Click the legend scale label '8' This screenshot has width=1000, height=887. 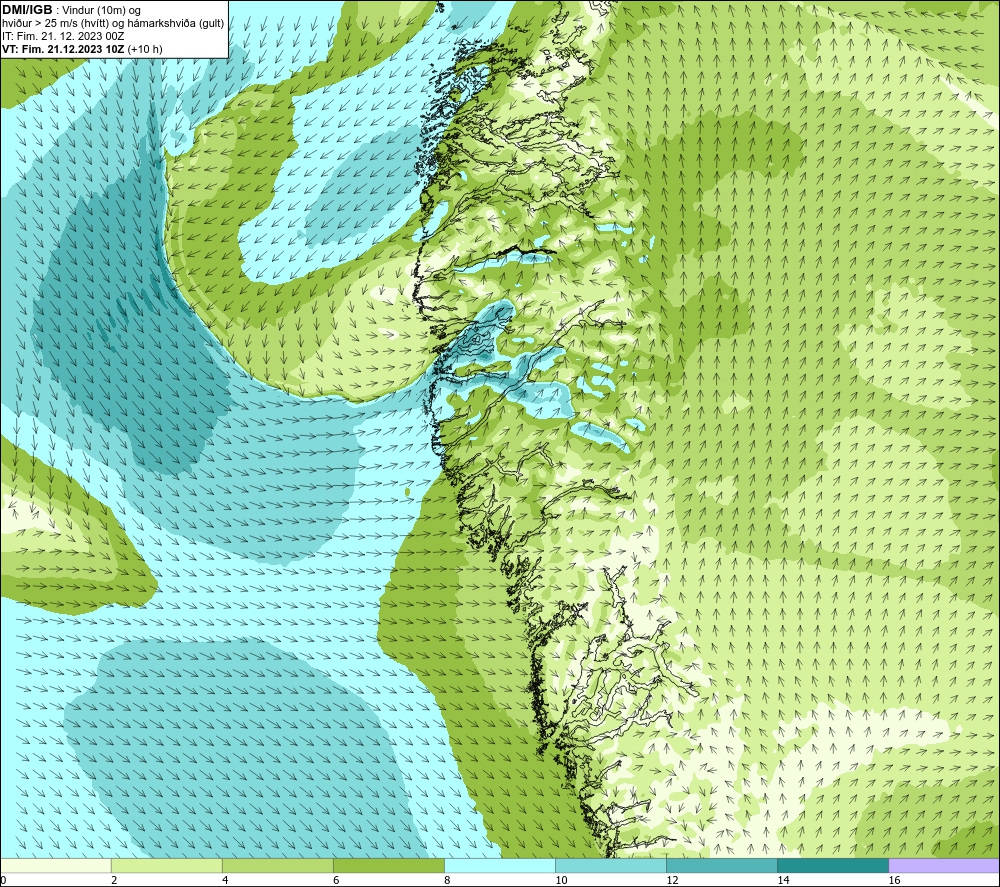point(447,881)
